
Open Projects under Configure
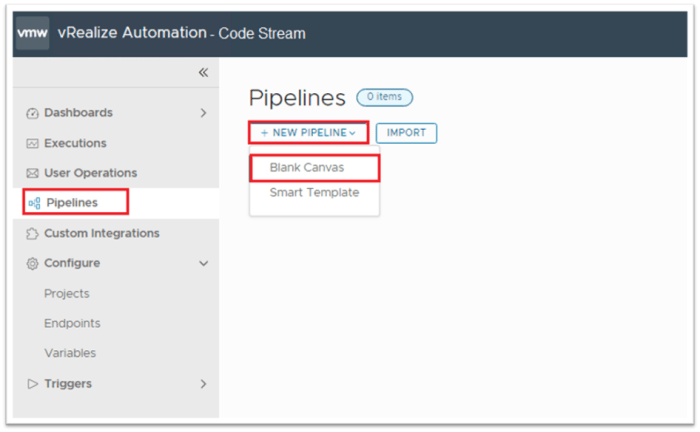[66, 293]
